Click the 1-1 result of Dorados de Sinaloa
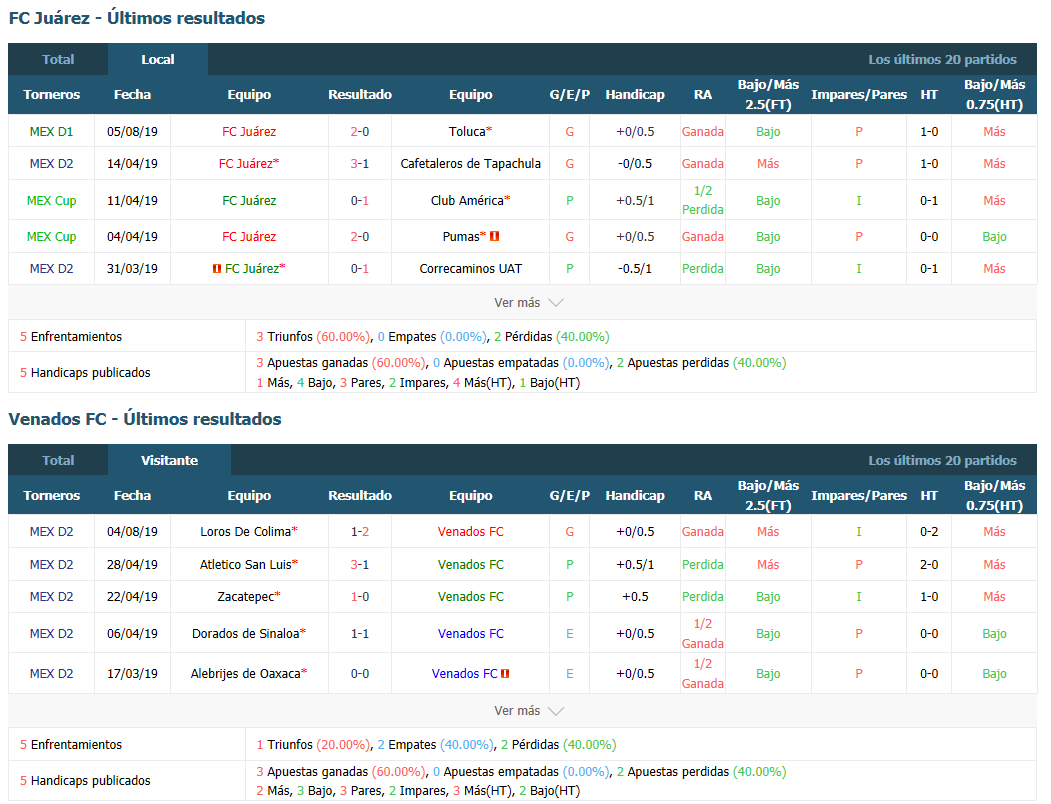Image resolution: width=1051 pixels, height=804 pixels. click(x=360, y=634)
